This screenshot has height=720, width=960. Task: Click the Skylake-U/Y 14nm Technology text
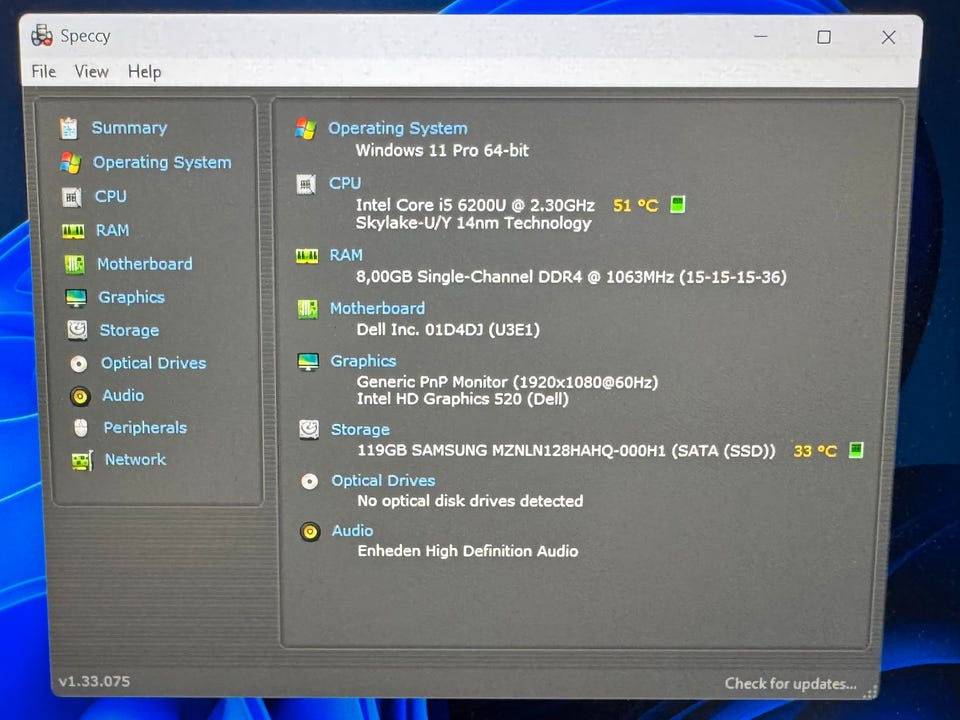click(x=474, y=223)
